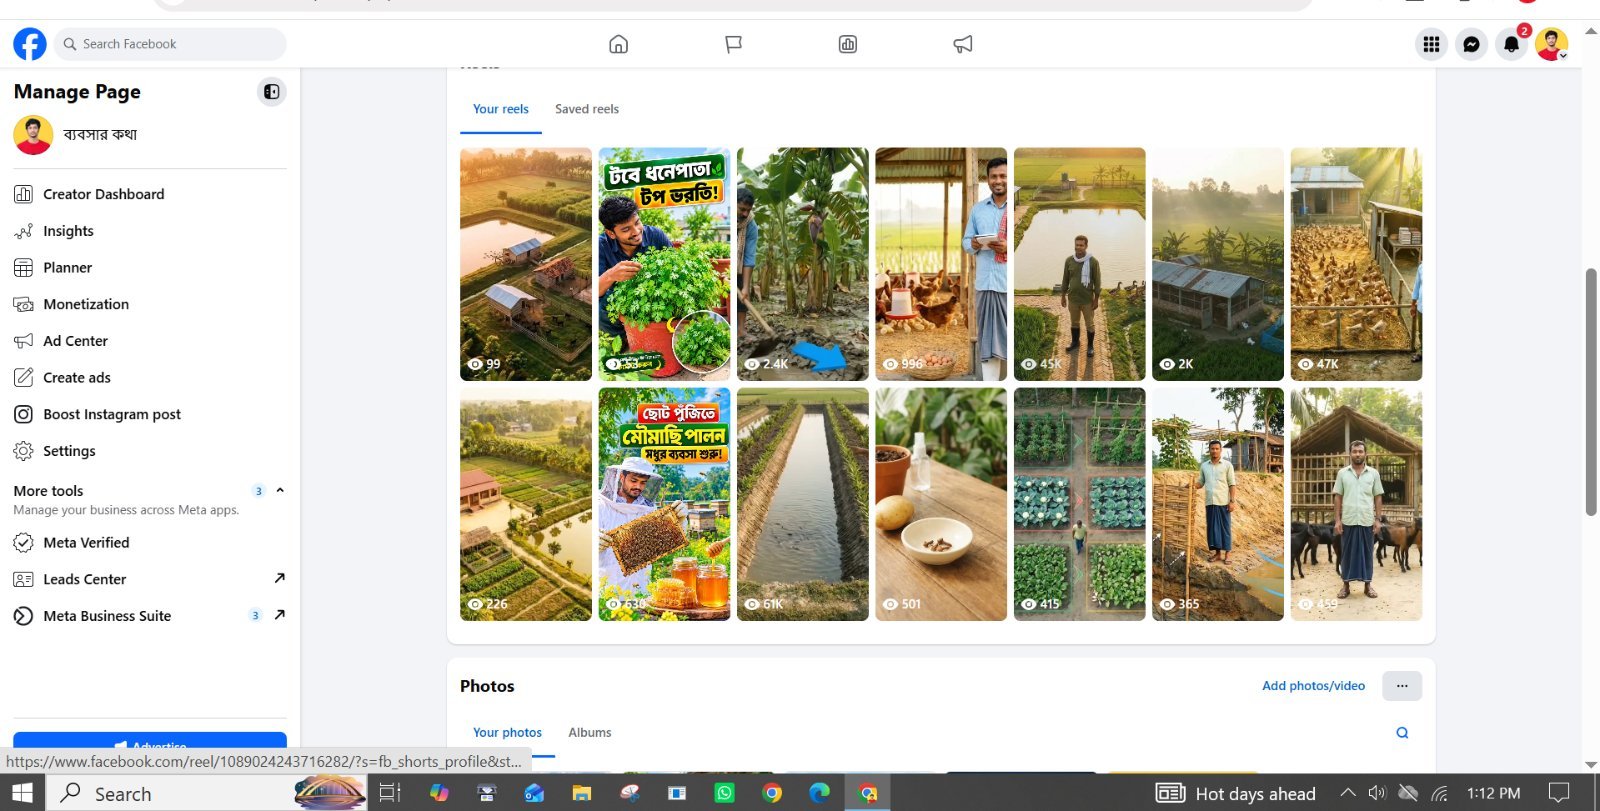Open the Messenger icon
1600x811 pixels.
click(x=1471, y=44)
